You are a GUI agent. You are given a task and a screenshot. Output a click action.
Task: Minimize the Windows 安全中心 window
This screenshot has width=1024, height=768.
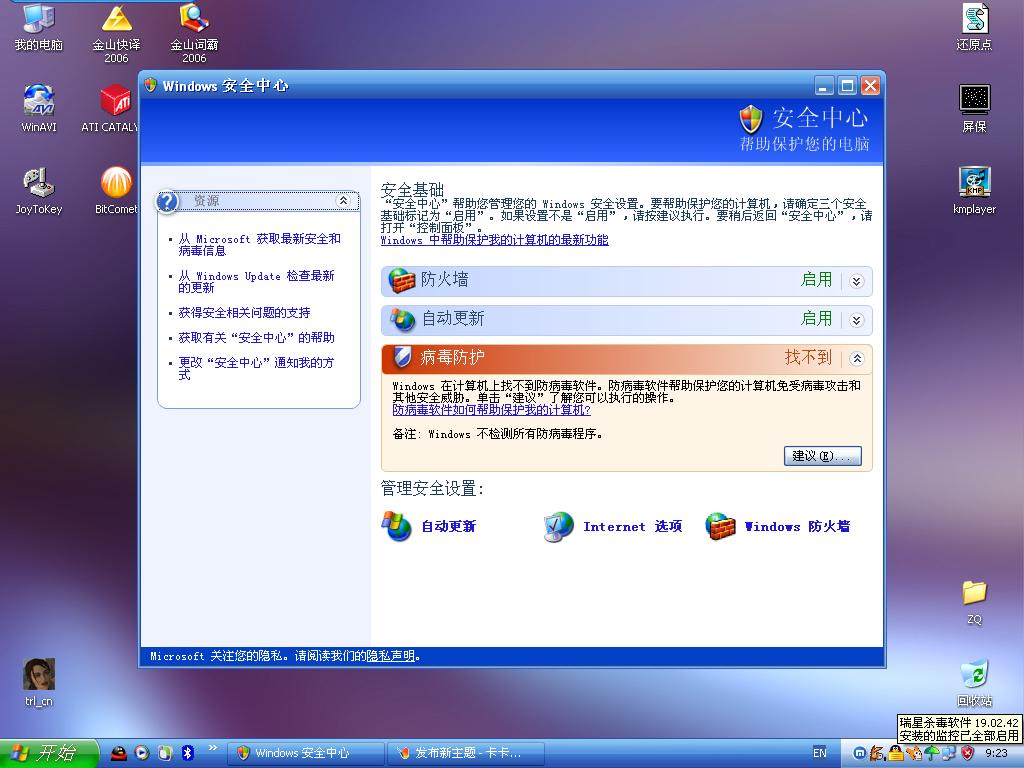tap(824, 86)
